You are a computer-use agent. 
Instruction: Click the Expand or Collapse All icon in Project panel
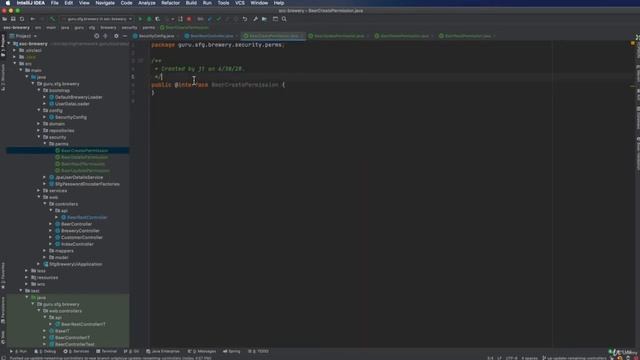pyautogui.click(x=106, y=36)
